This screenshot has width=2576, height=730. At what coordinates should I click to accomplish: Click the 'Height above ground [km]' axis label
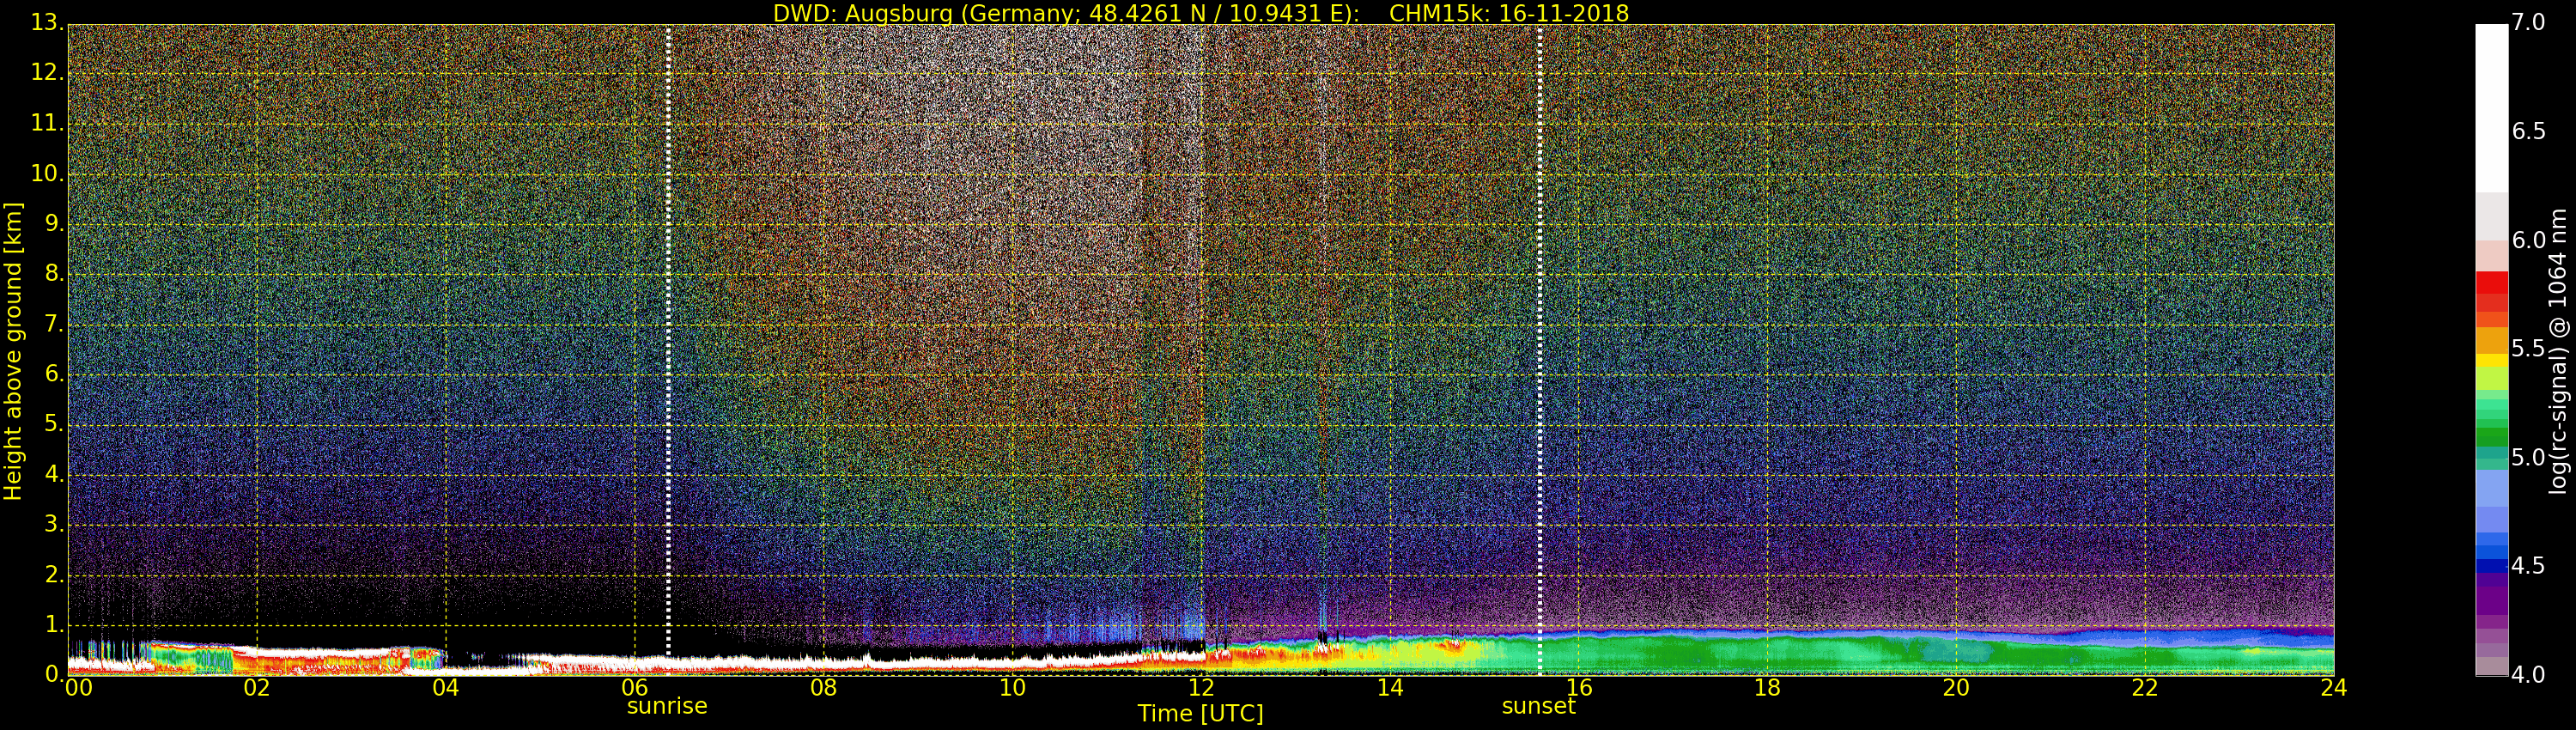pyautogui.click(x=13, y=350)
